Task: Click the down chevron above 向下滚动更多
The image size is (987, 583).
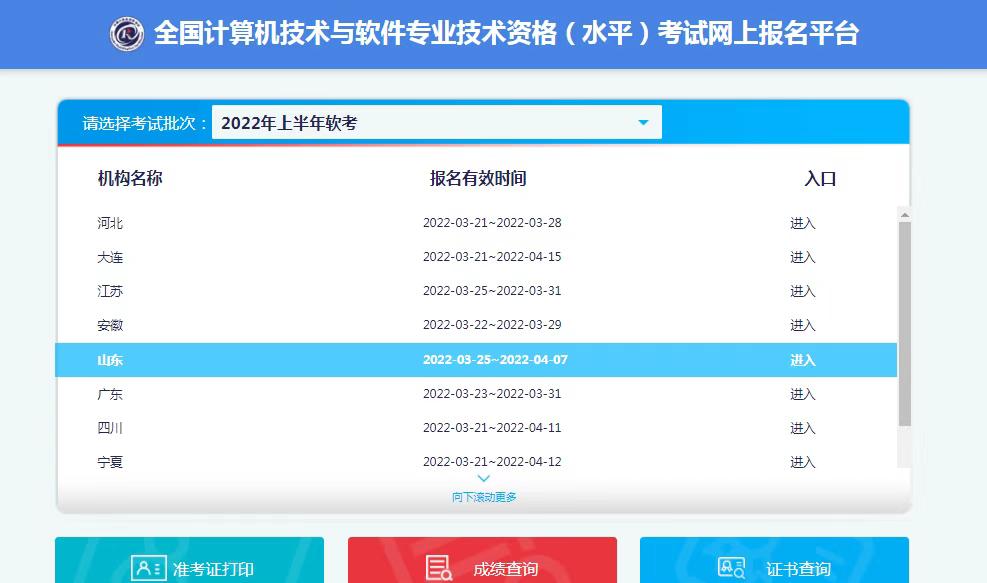Action: 484,479
